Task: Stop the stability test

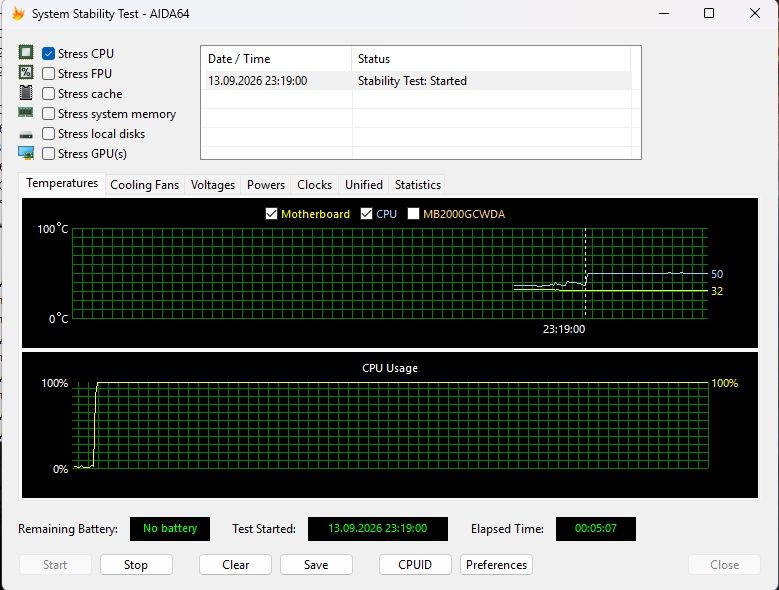Action: pyautogui.click(x=136, y=565)
